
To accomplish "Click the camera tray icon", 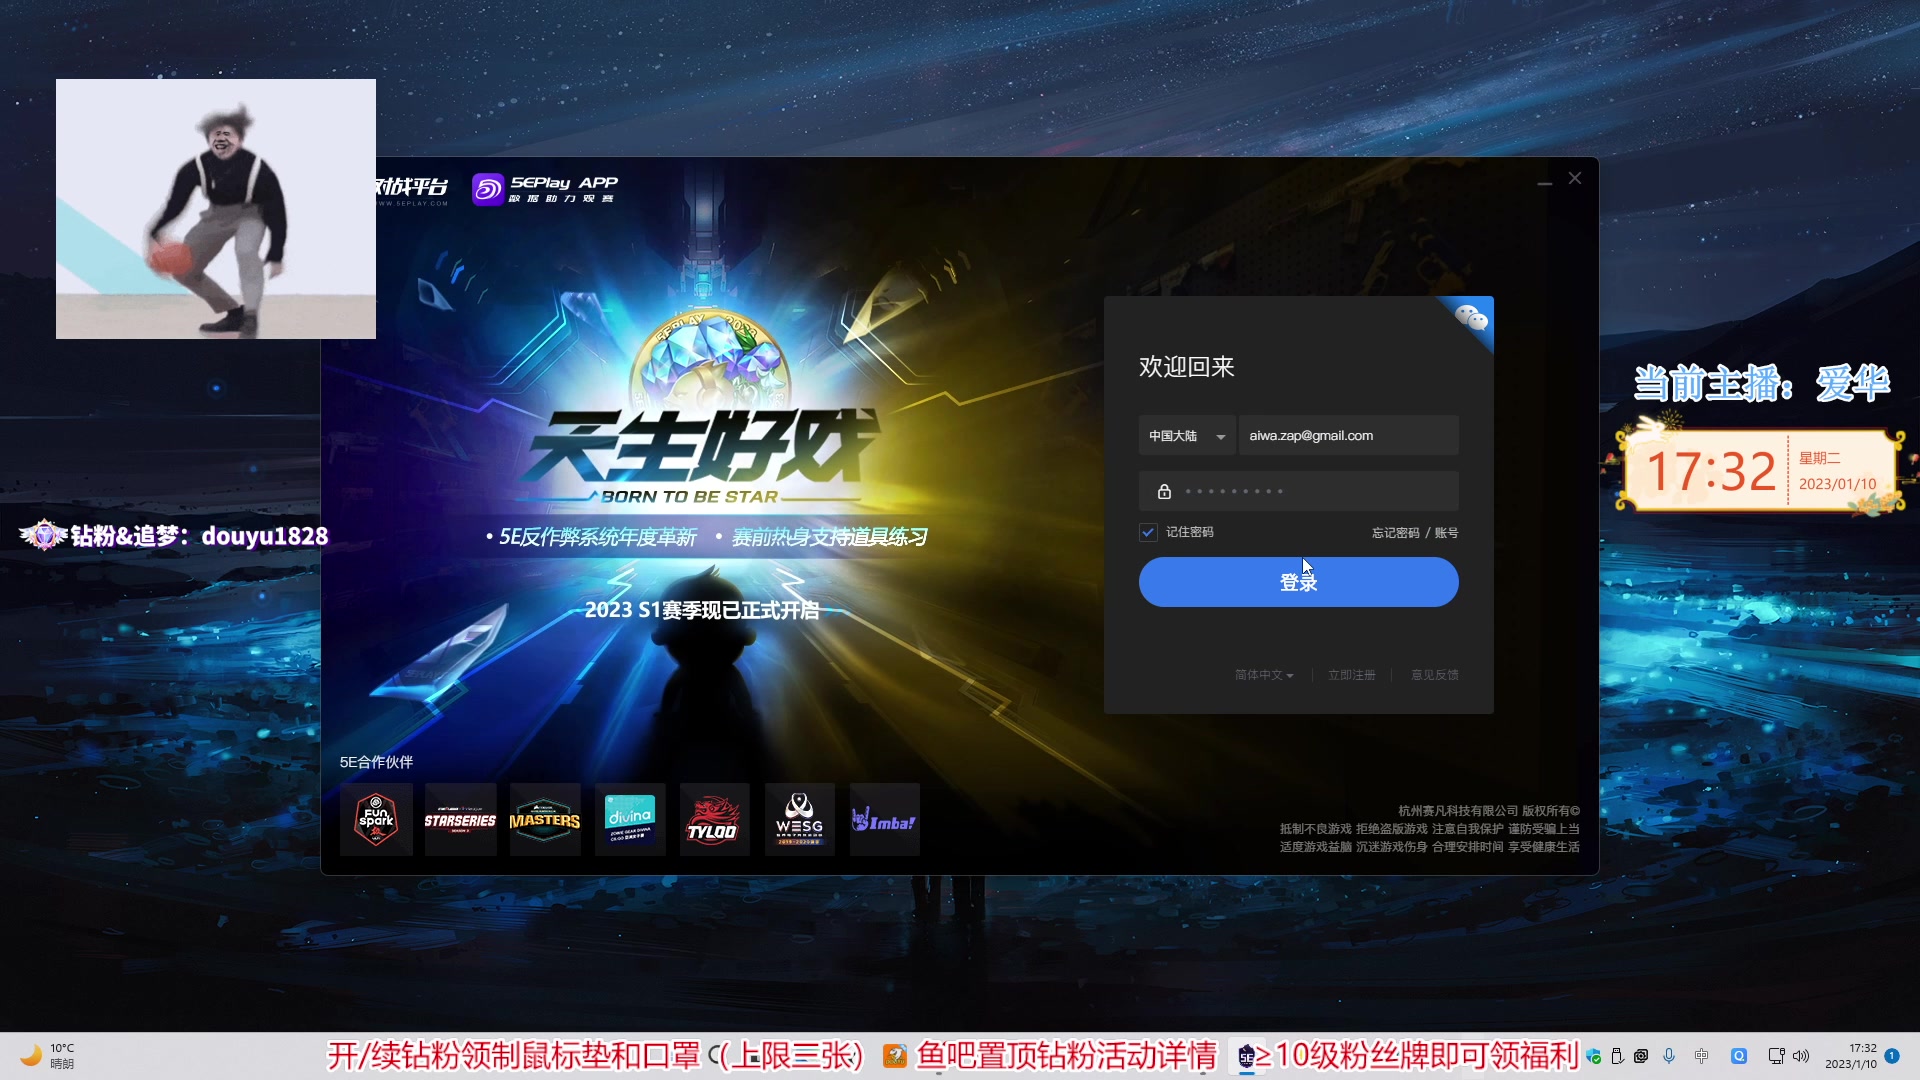I will coord(1641,1056).
